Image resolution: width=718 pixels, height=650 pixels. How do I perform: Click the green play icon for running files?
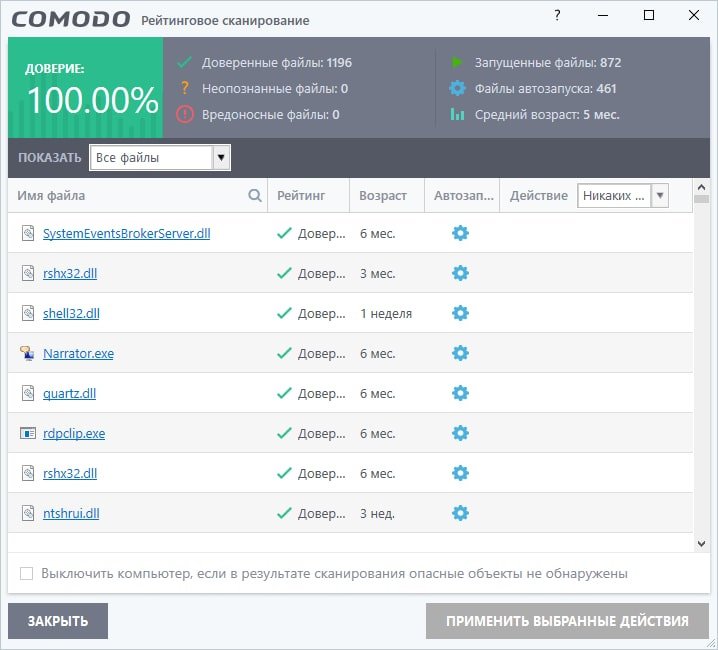pyautogui.click(x=457, y=62)
